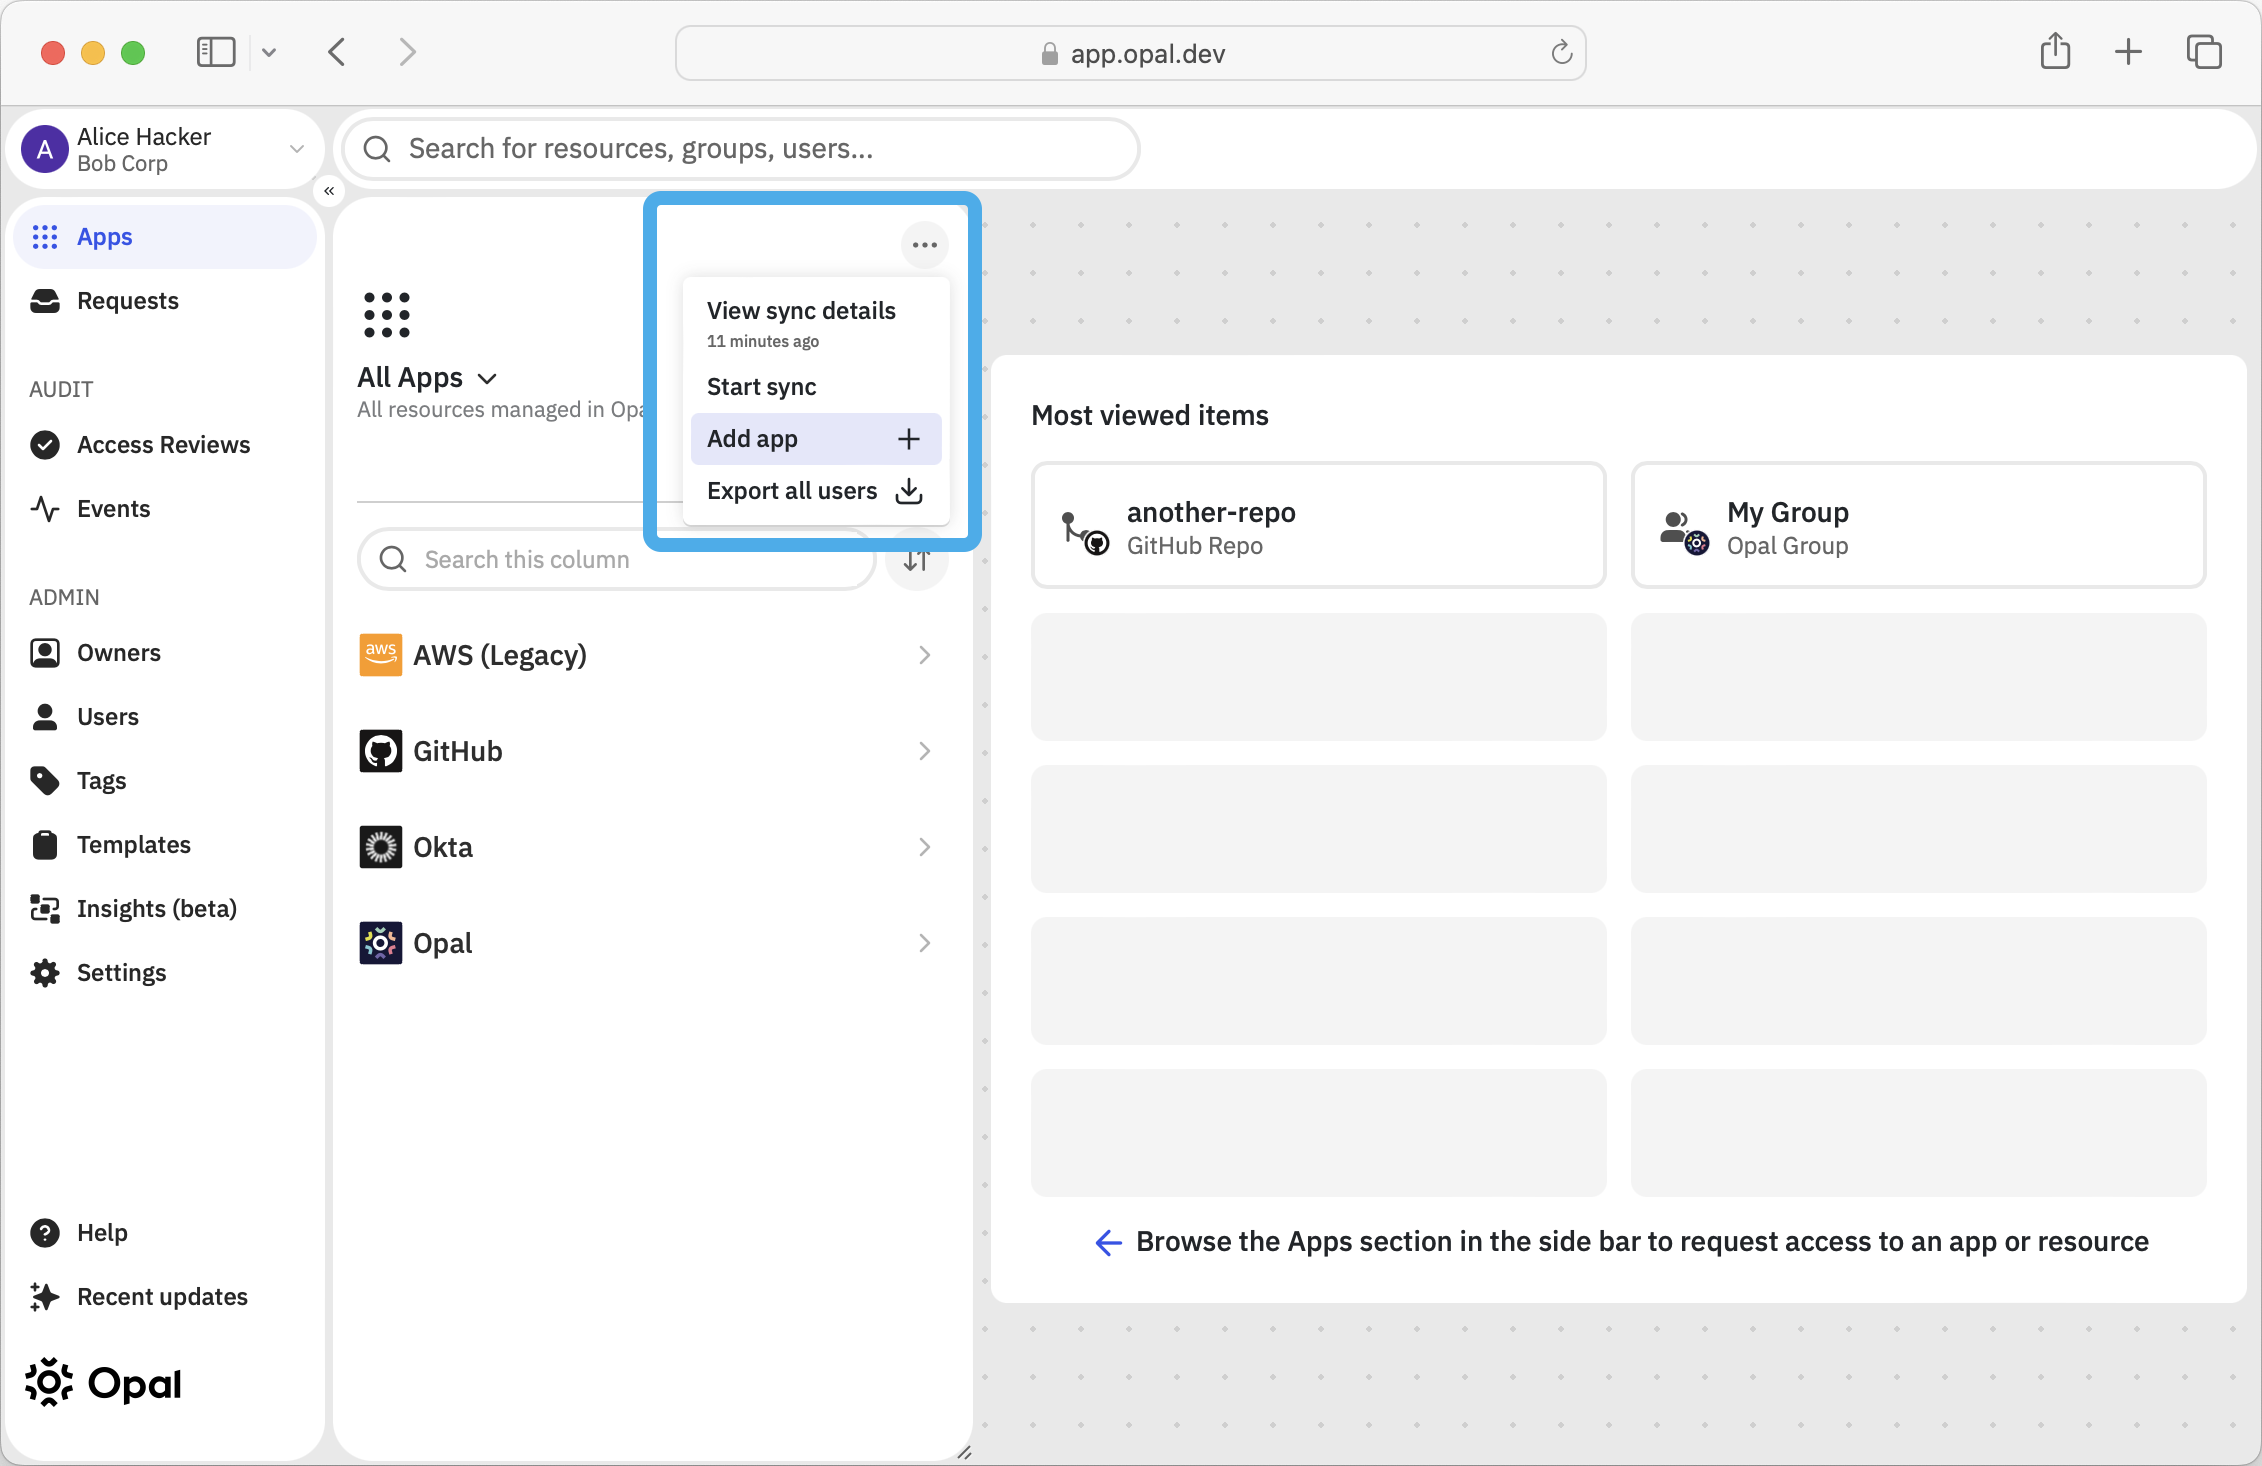Click the plus icon beside Add app
This screenshot has height=1466, width=2262.
pyautogui.click(x=909, y=439)
